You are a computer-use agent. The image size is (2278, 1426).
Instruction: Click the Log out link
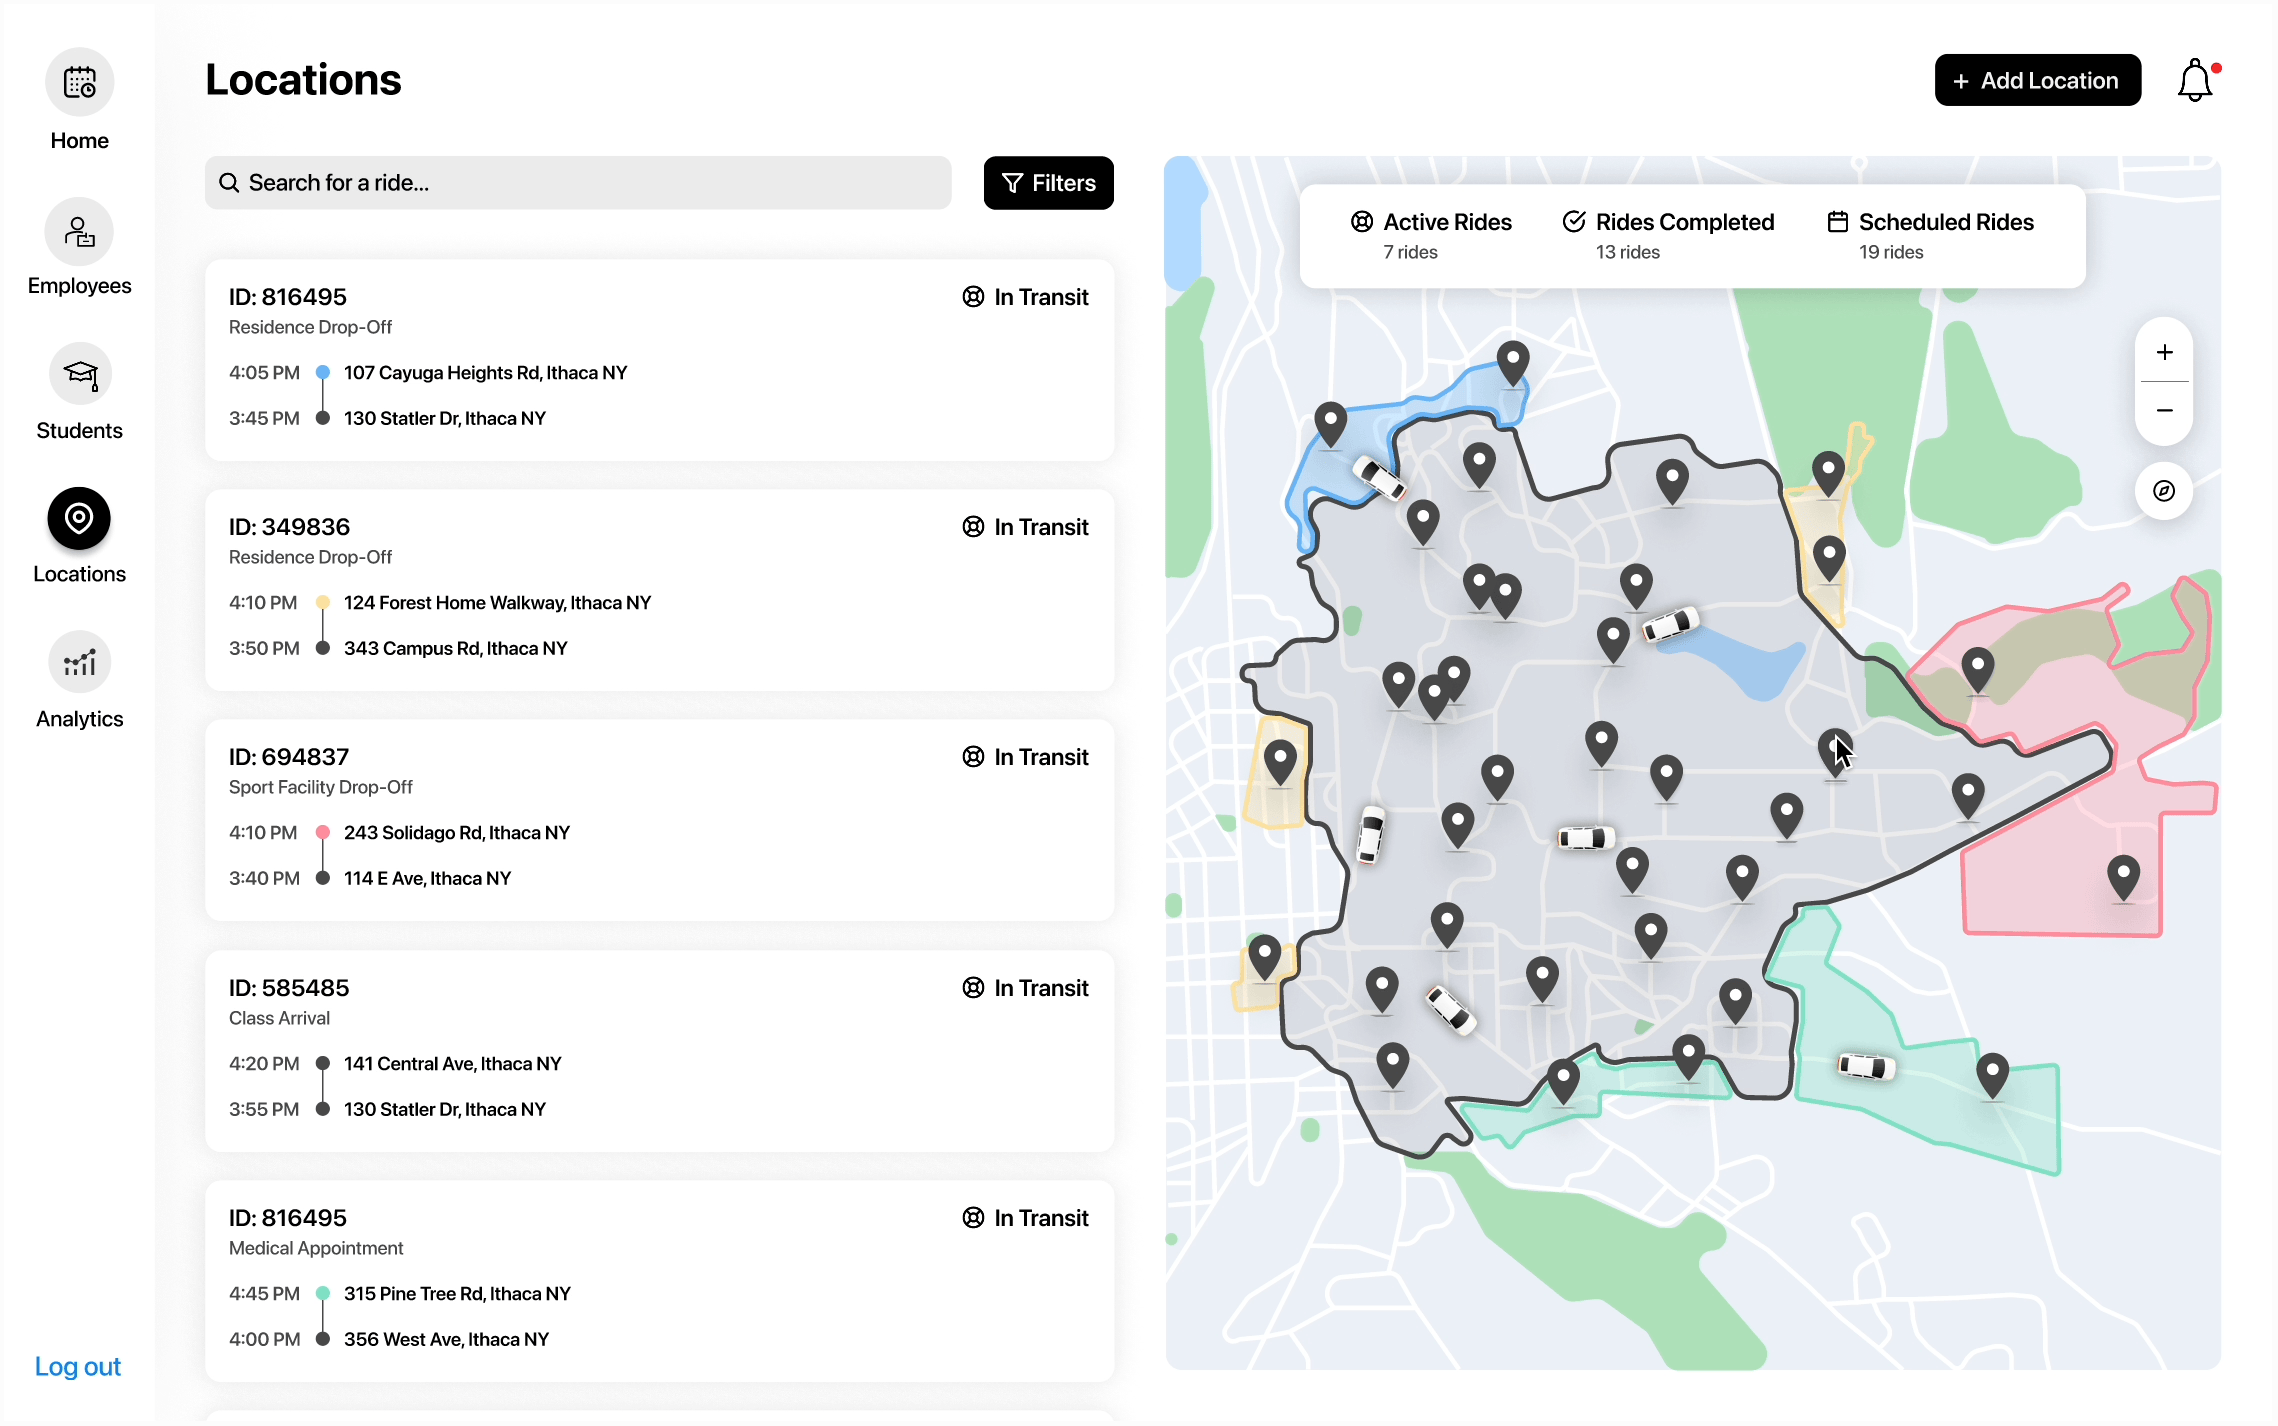click(x=78, y=1366)
